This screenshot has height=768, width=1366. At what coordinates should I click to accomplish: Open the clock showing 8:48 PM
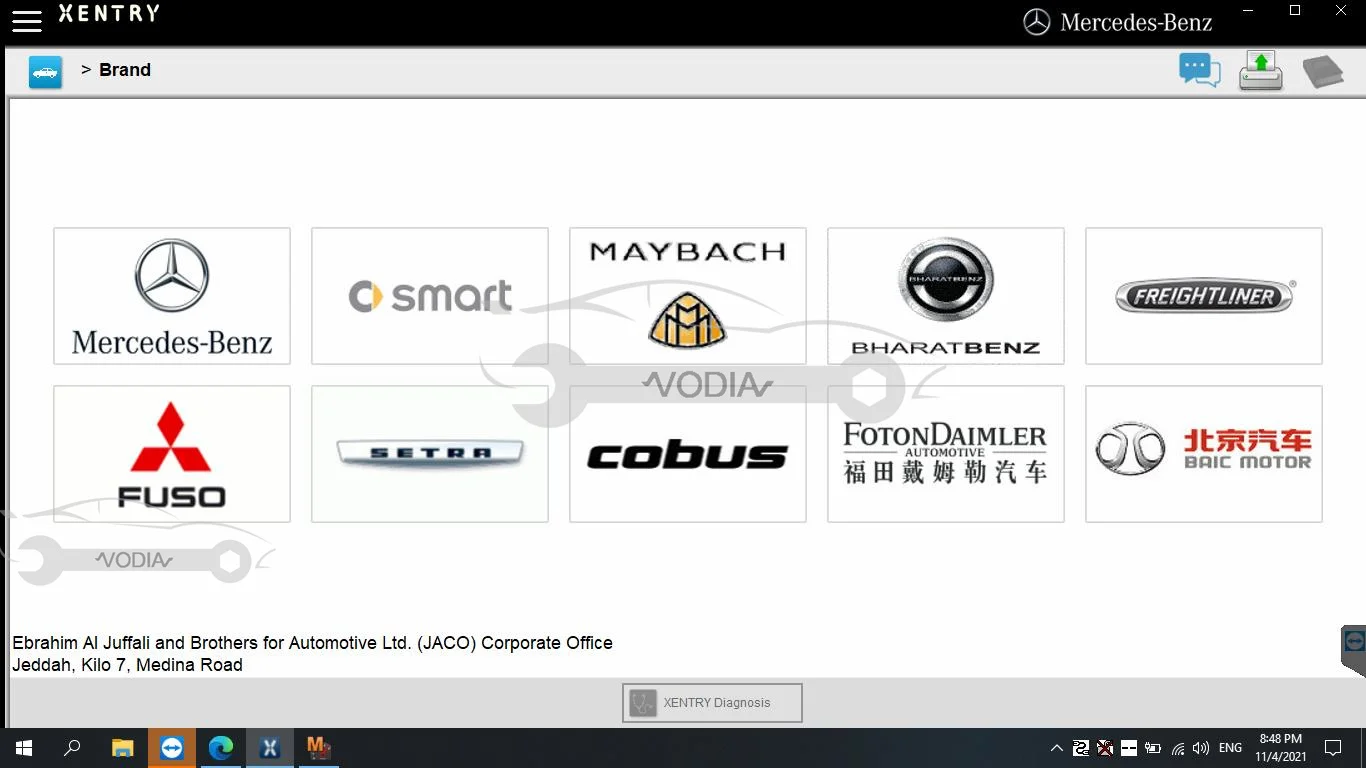click(1280, 748)
